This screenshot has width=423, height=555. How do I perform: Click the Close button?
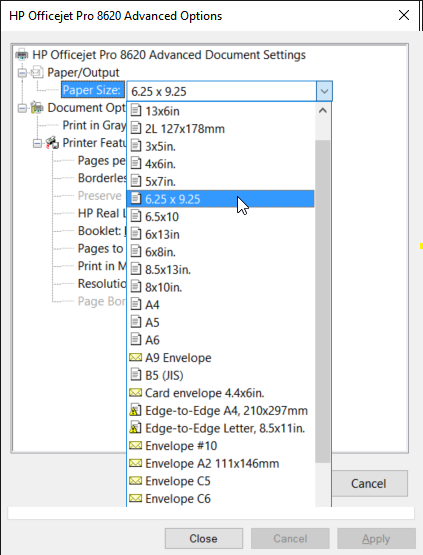(x=204, y=538)
